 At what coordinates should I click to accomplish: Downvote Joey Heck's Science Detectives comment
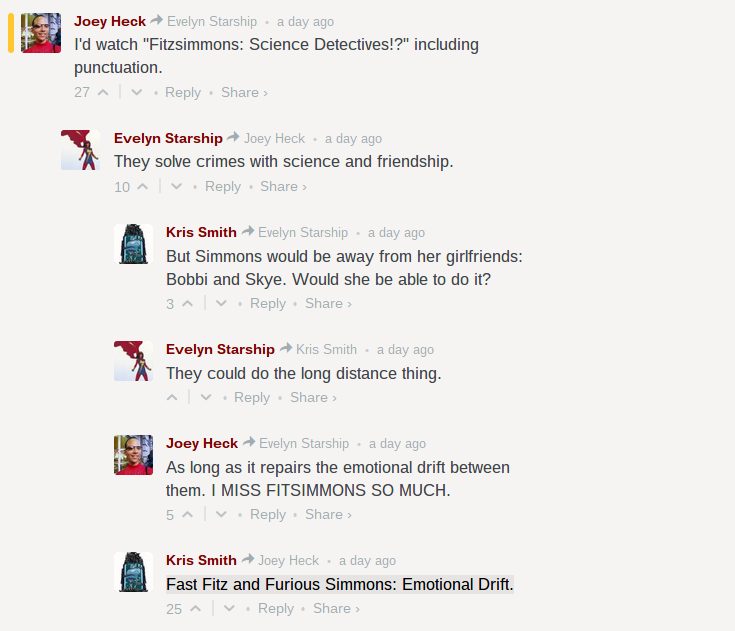coord(137,92)
